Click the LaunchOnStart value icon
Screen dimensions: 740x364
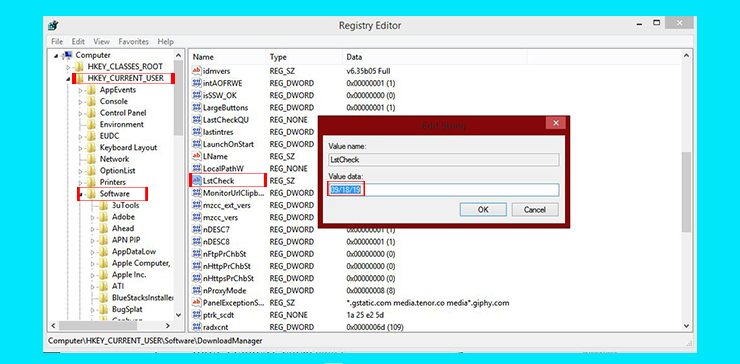197,144
